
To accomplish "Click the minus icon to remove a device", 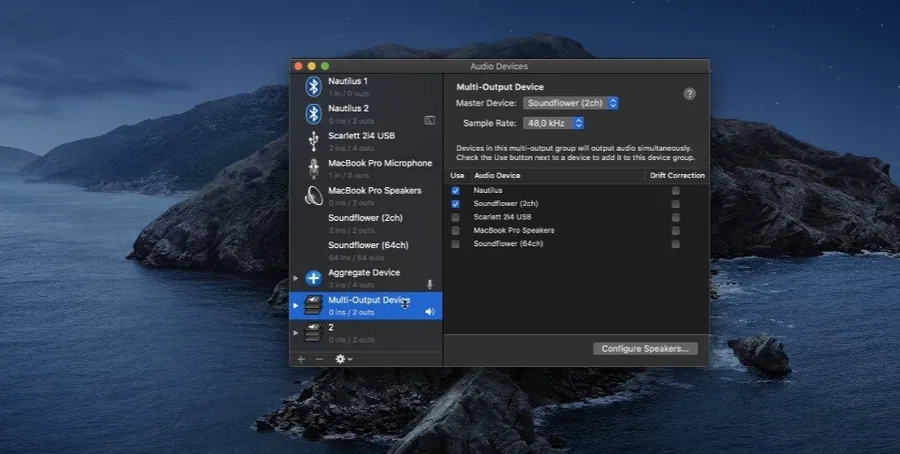I will 319,359.
